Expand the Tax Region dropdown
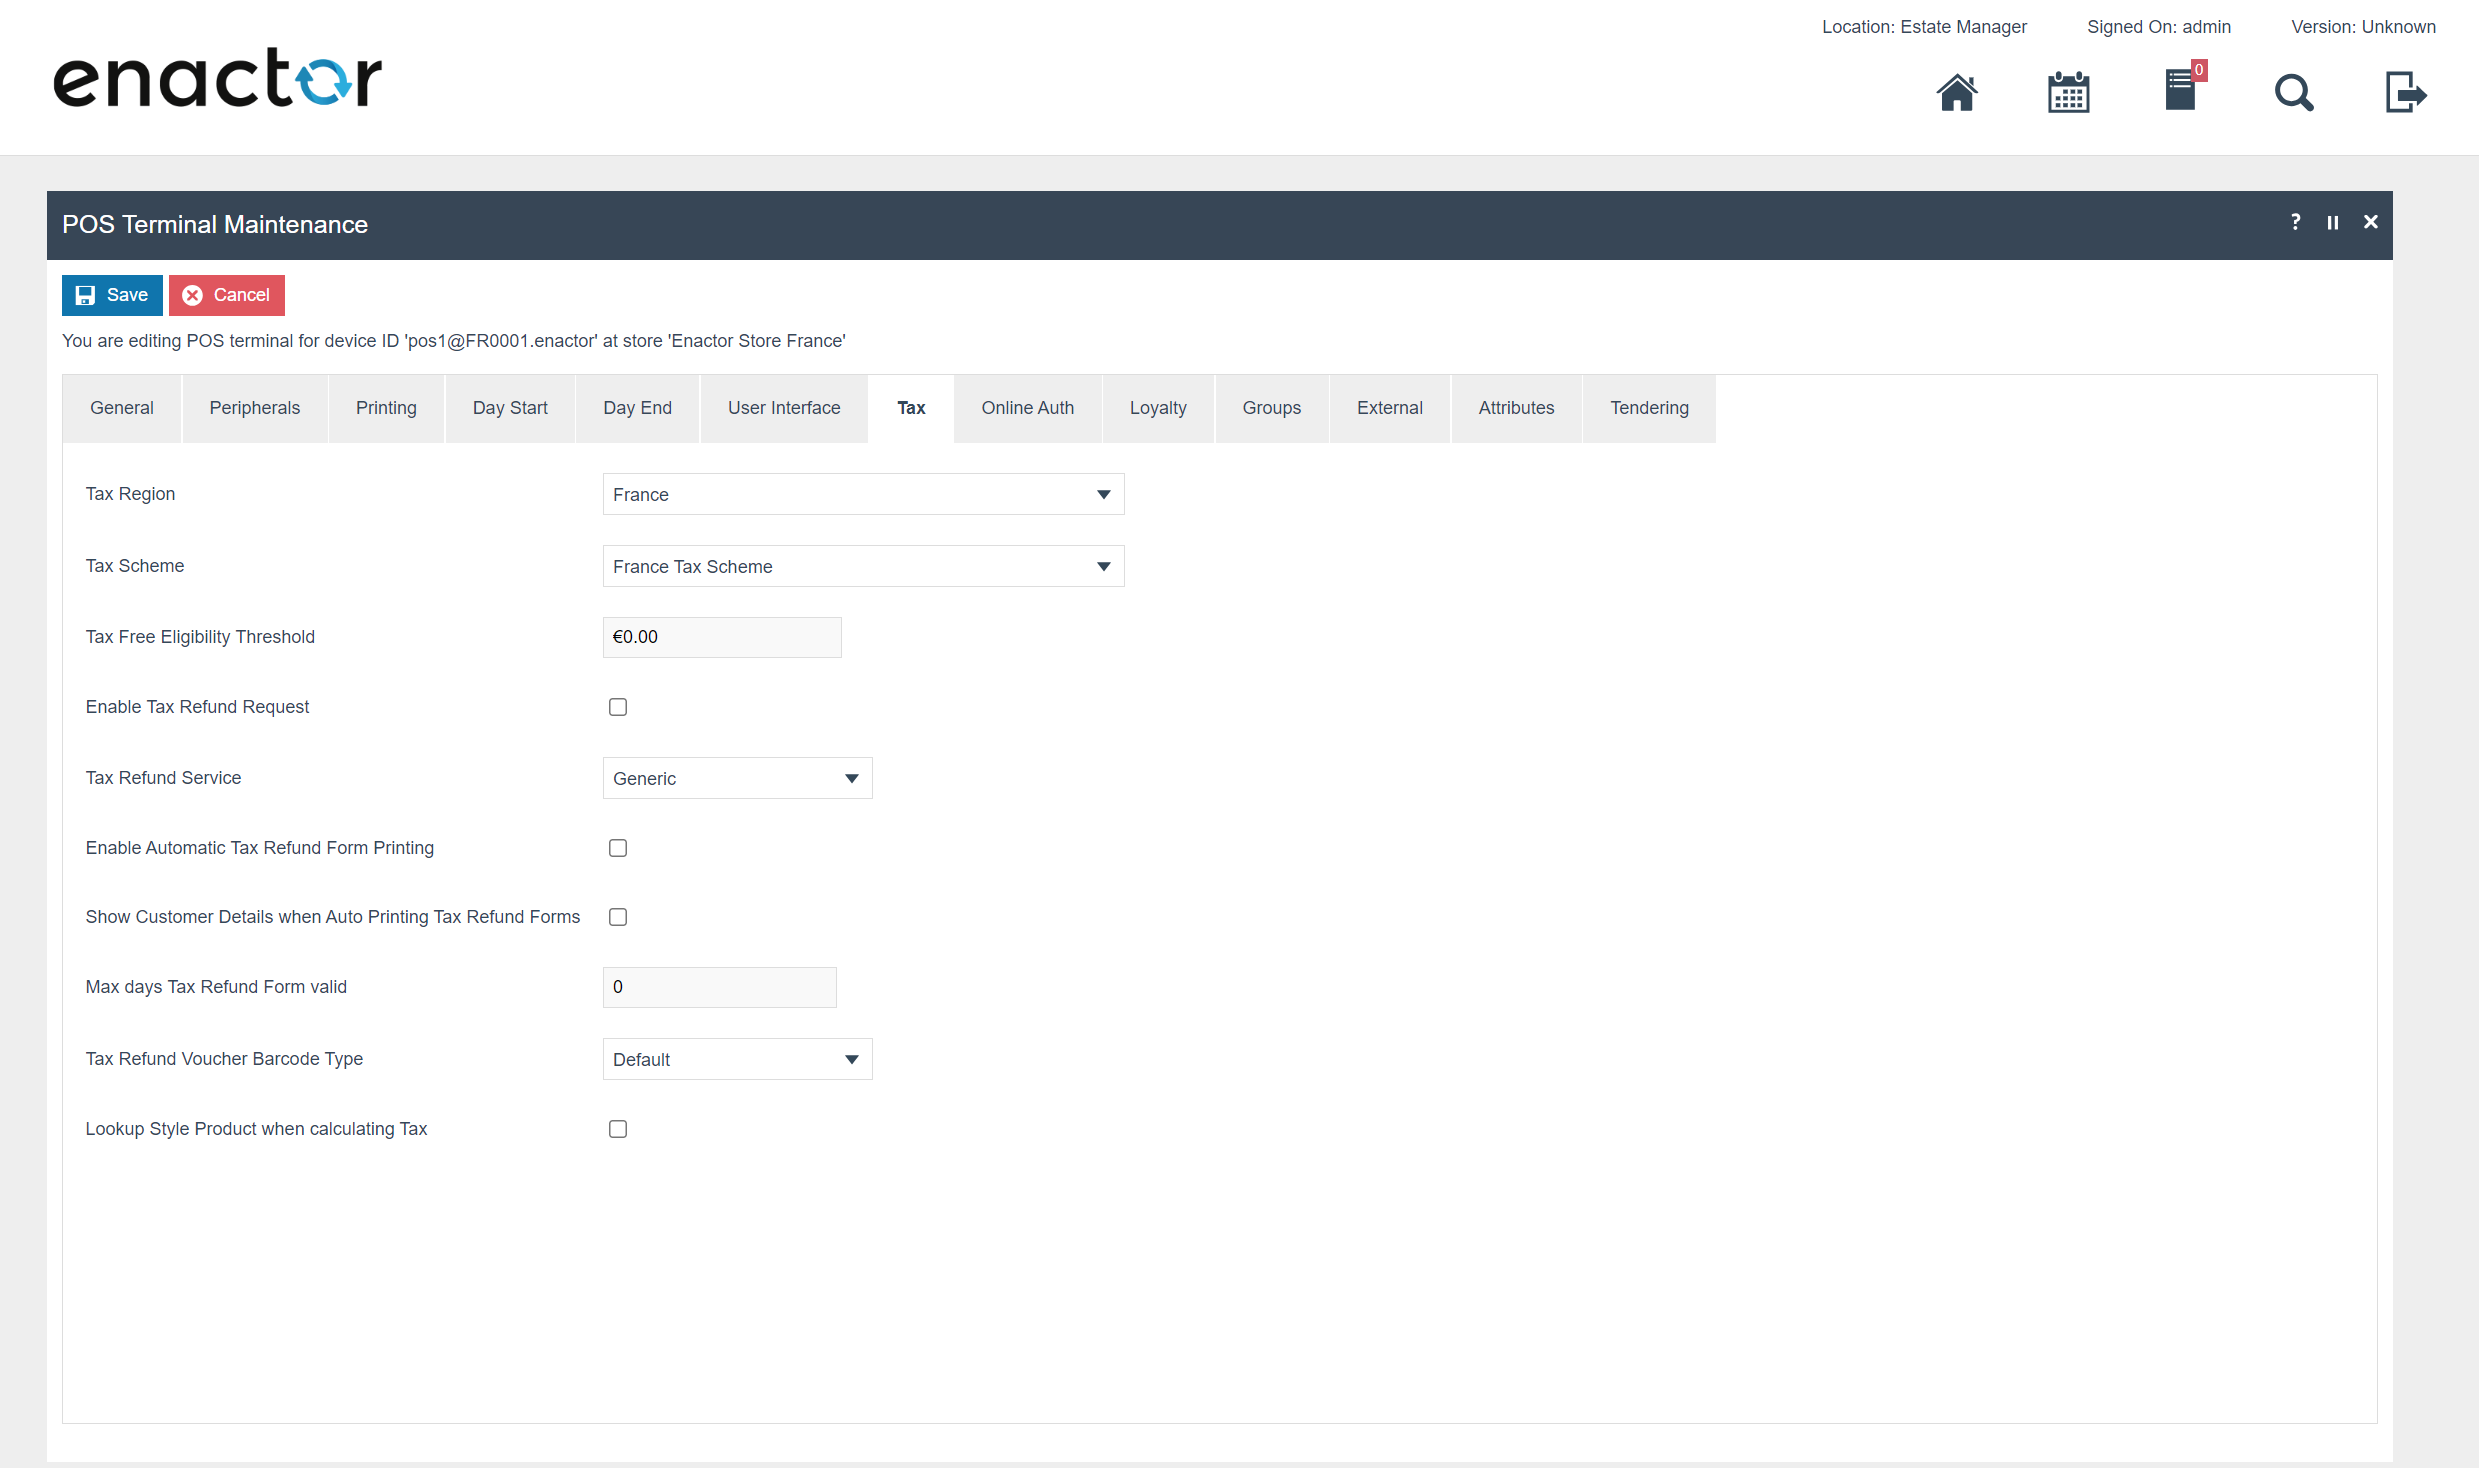 coord(863,494)
